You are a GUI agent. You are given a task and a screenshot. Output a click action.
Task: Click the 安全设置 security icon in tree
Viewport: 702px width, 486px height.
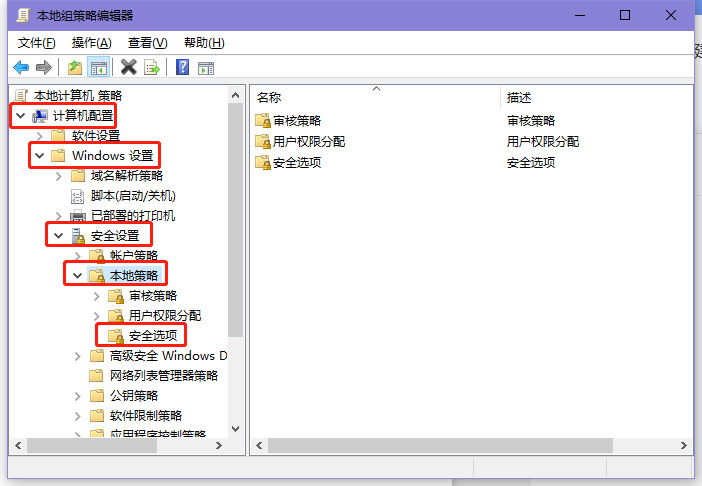pyautogui.click(x=78, y=236)
